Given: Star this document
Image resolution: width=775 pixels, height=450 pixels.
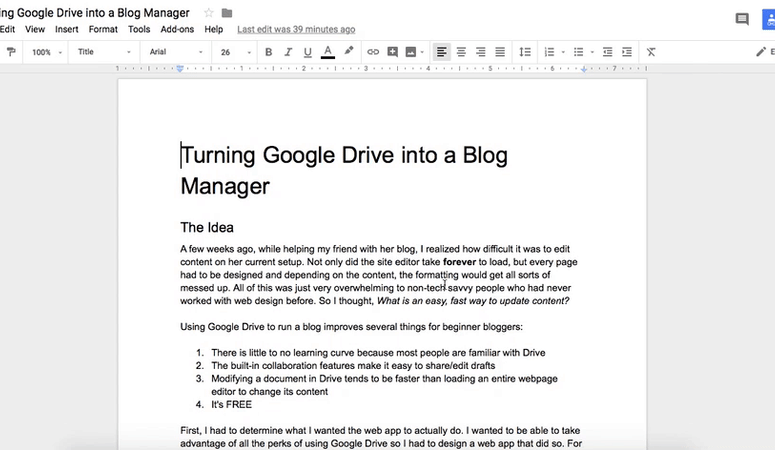Looking at the screenshot, I should [209, 13].
